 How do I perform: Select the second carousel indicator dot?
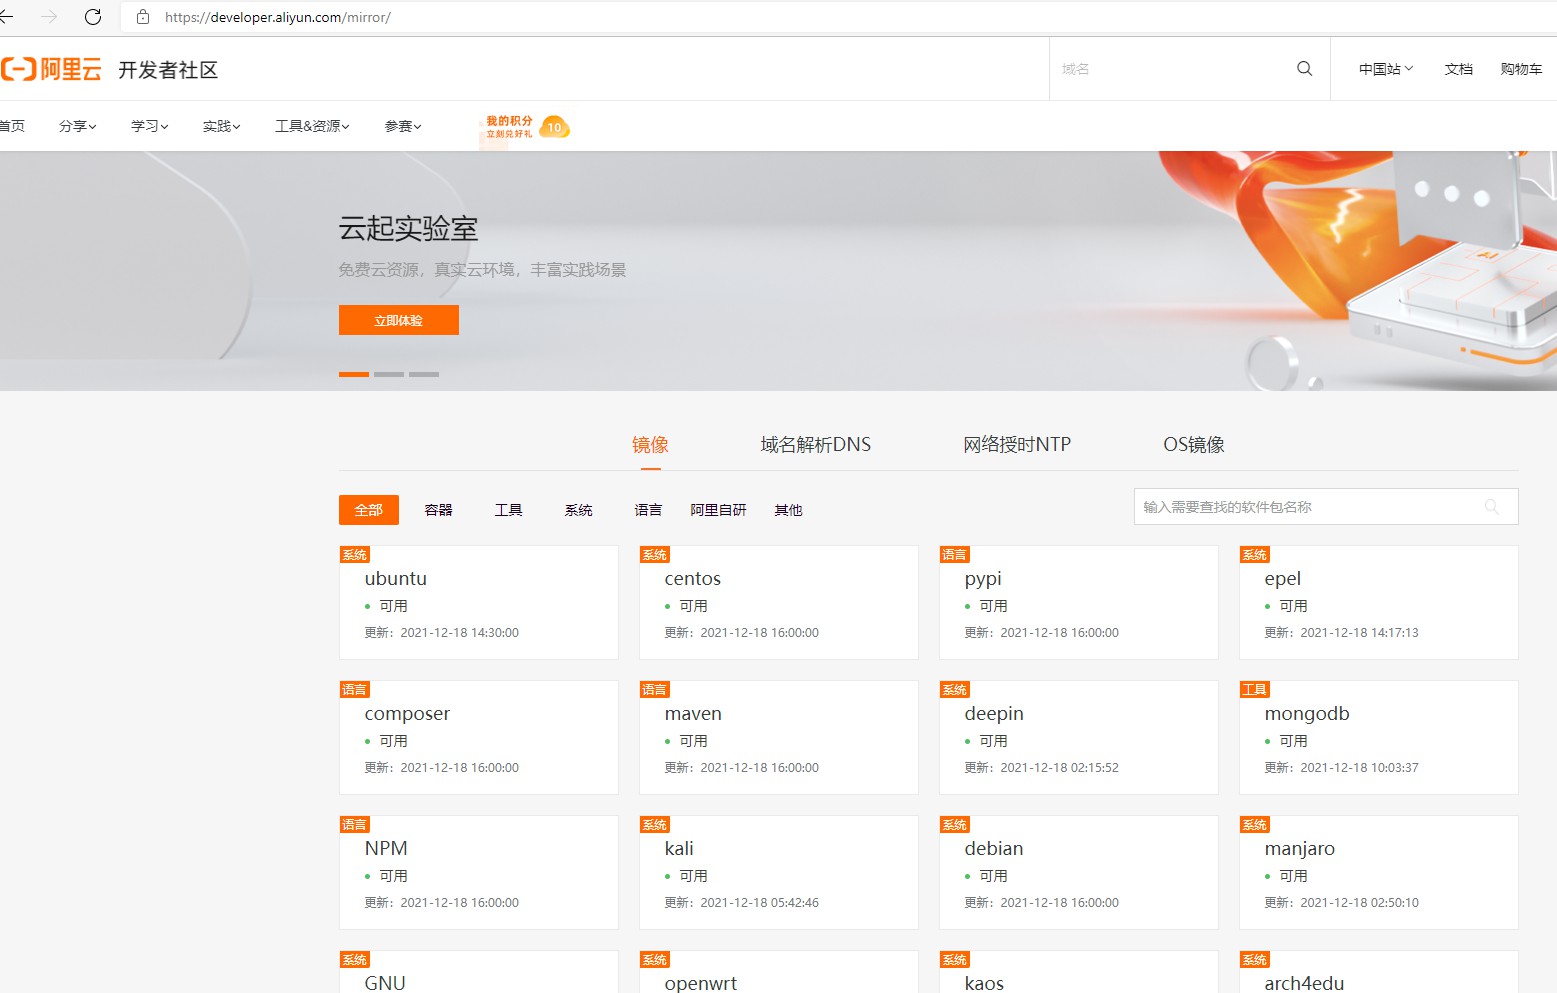coord(388,373)
